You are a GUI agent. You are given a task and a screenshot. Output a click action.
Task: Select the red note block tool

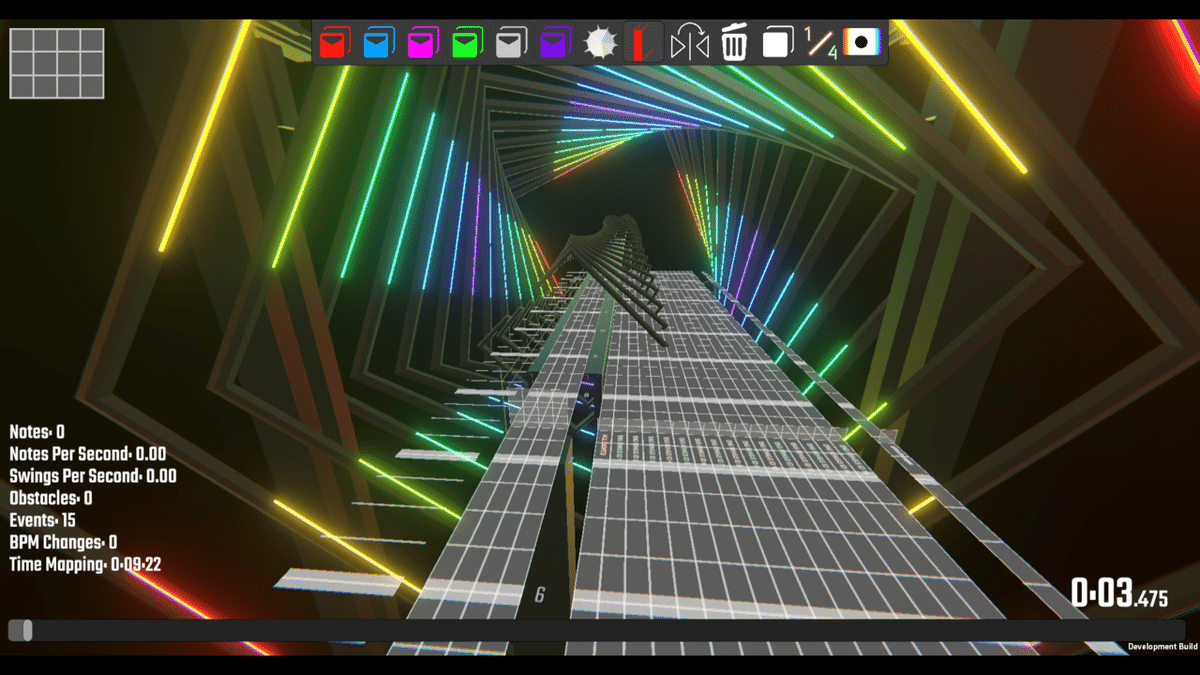[335, 43]
